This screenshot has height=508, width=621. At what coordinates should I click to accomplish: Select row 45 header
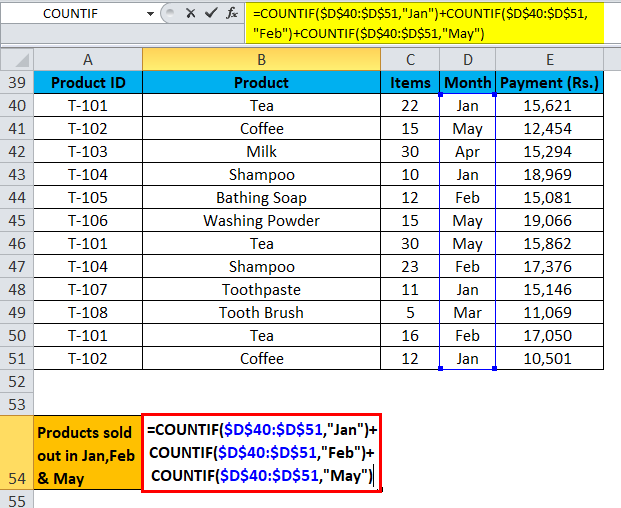pos(17,221)
